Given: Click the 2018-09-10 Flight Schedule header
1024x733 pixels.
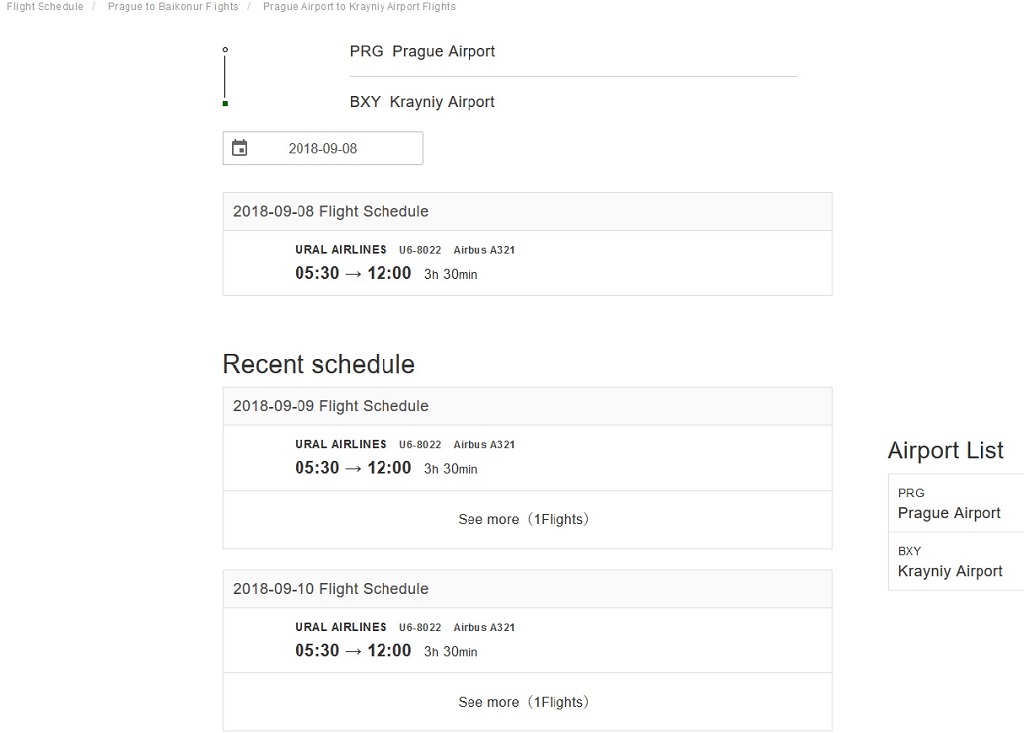Looking at the screenshot, I should (x=527, y=589).
